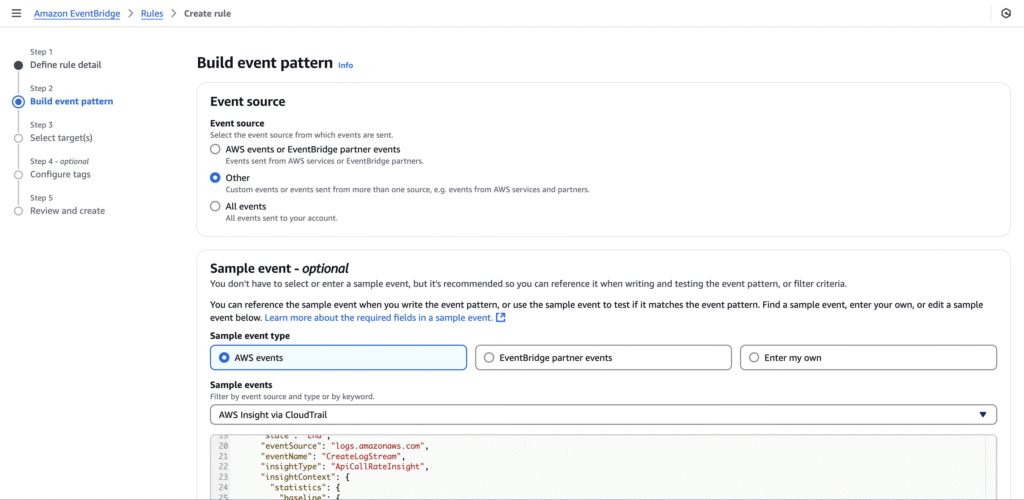Image resolution: width=1024 pixels, height=500 pixels.
Task: Click the Sample event - optional heading
Action: (279, 268)
